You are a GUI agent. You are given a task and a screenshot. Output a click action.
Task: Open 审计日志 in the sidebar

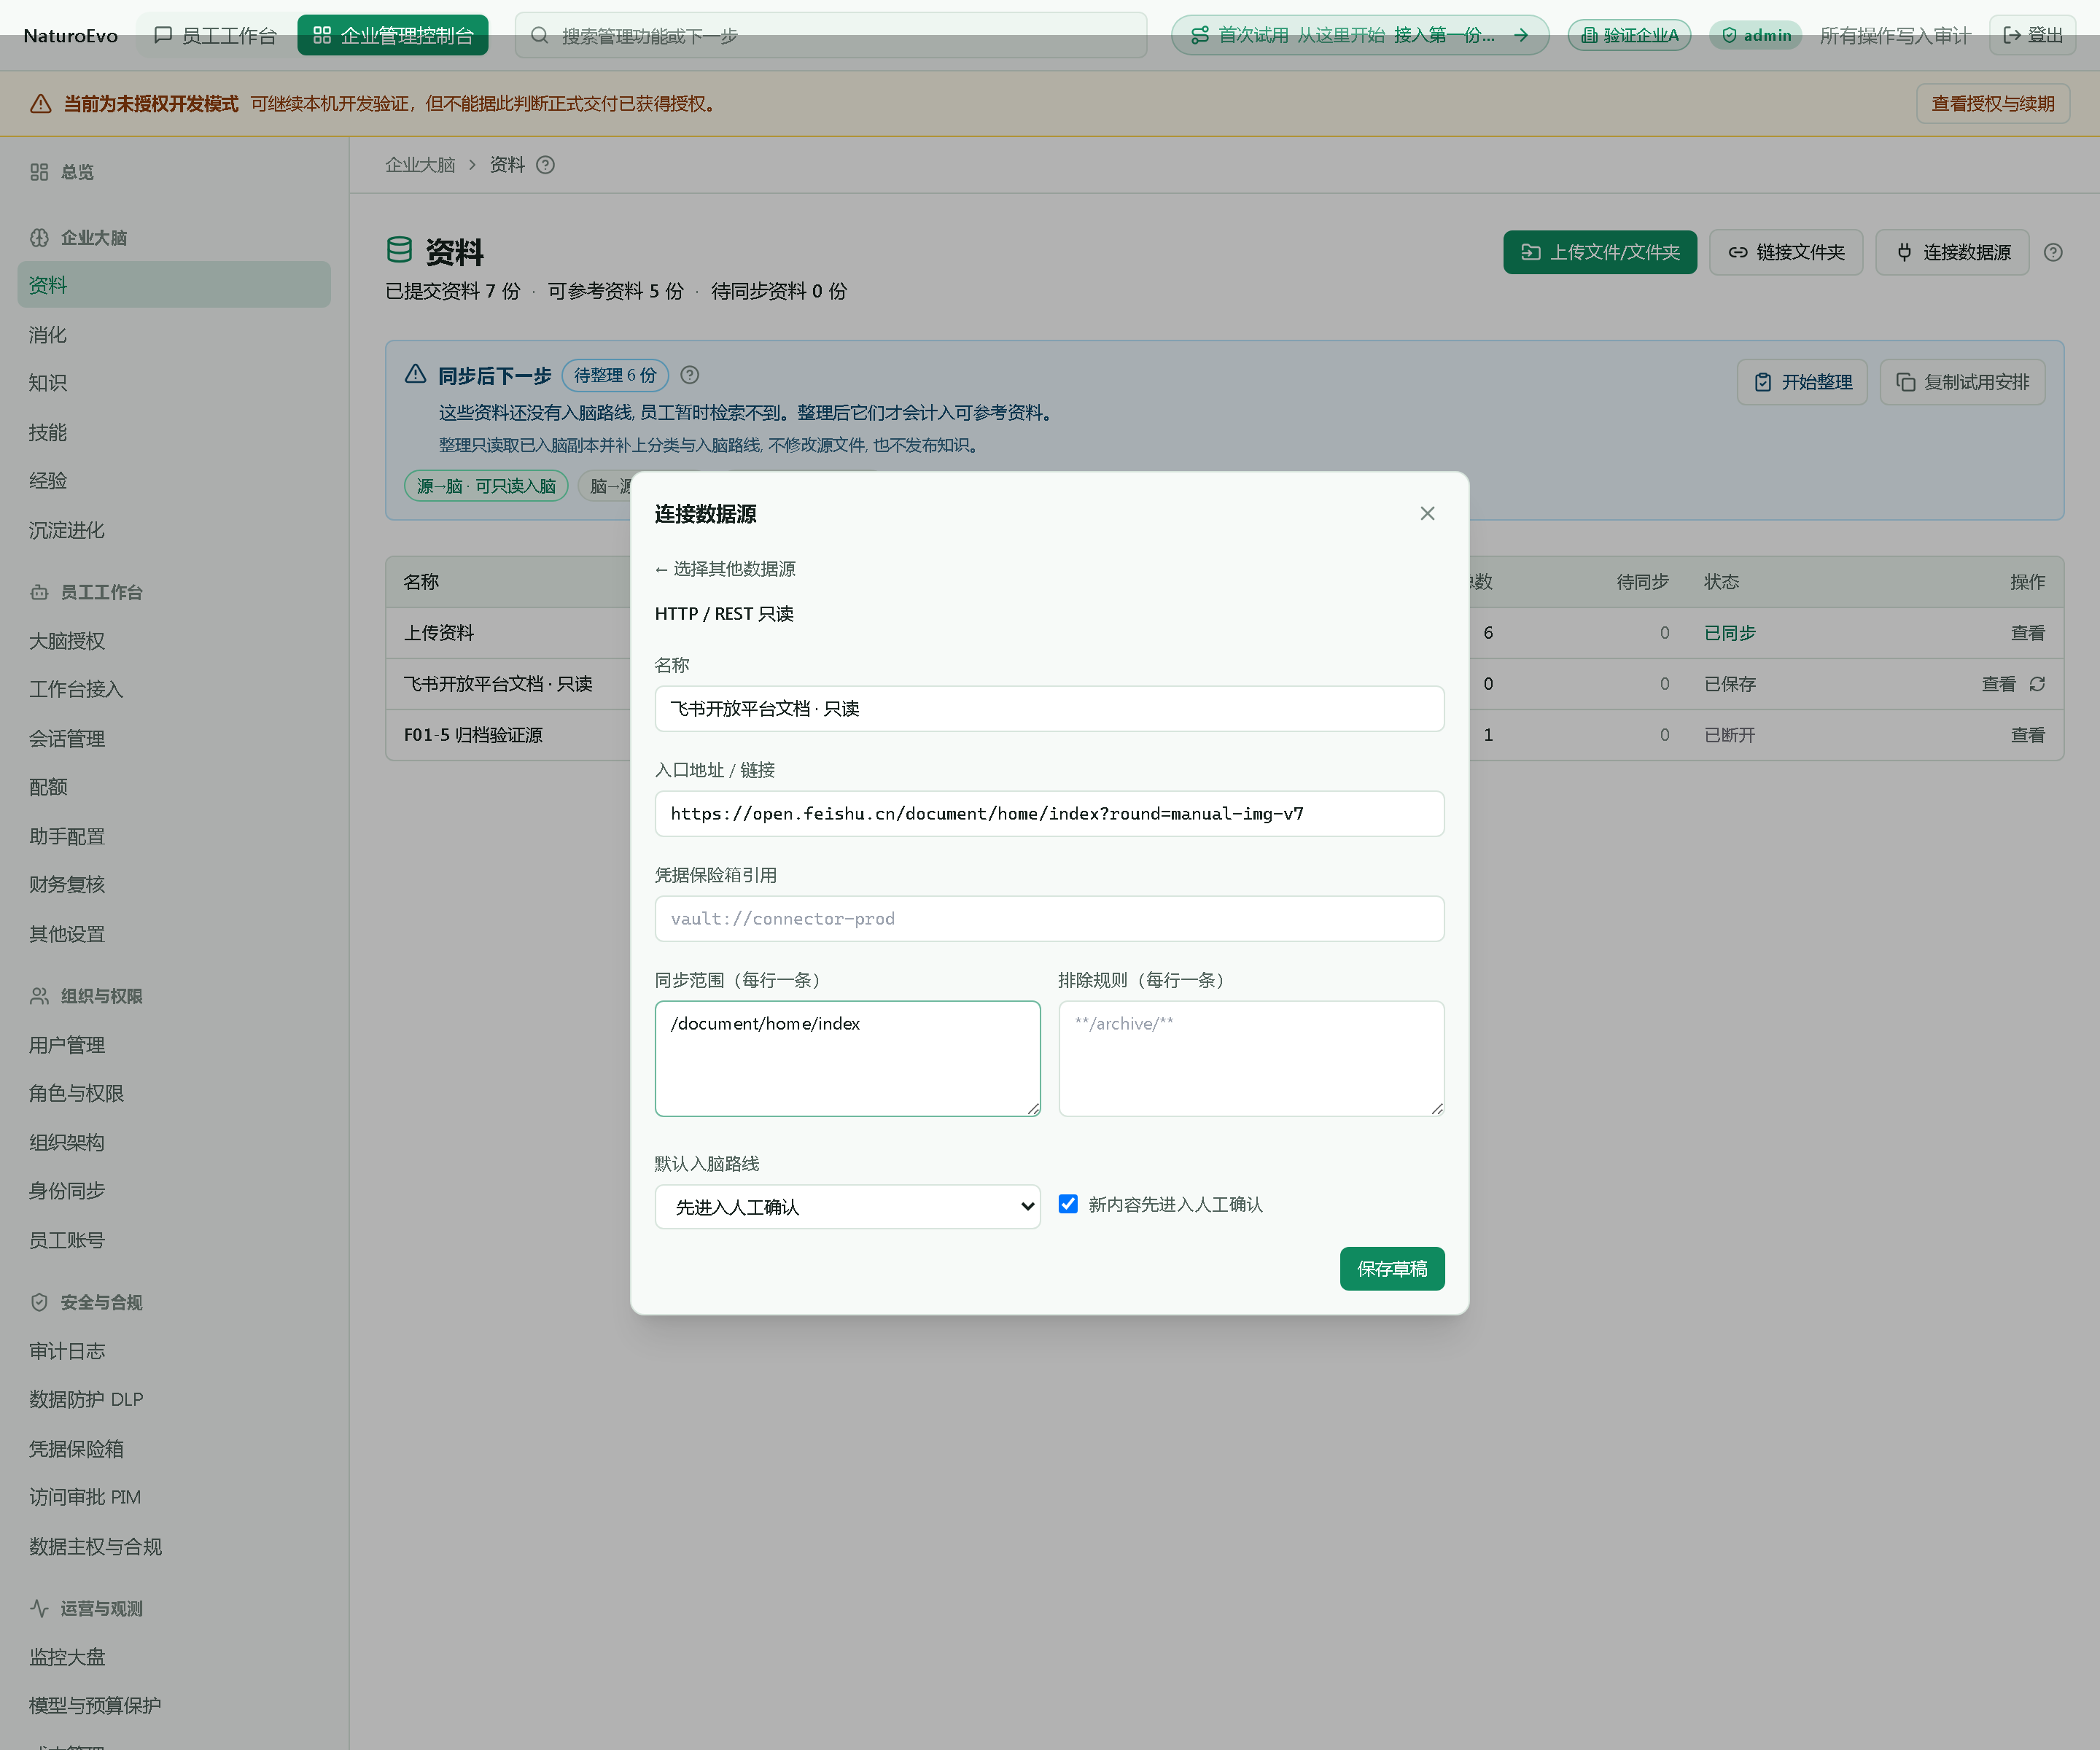click(174, 1351)
